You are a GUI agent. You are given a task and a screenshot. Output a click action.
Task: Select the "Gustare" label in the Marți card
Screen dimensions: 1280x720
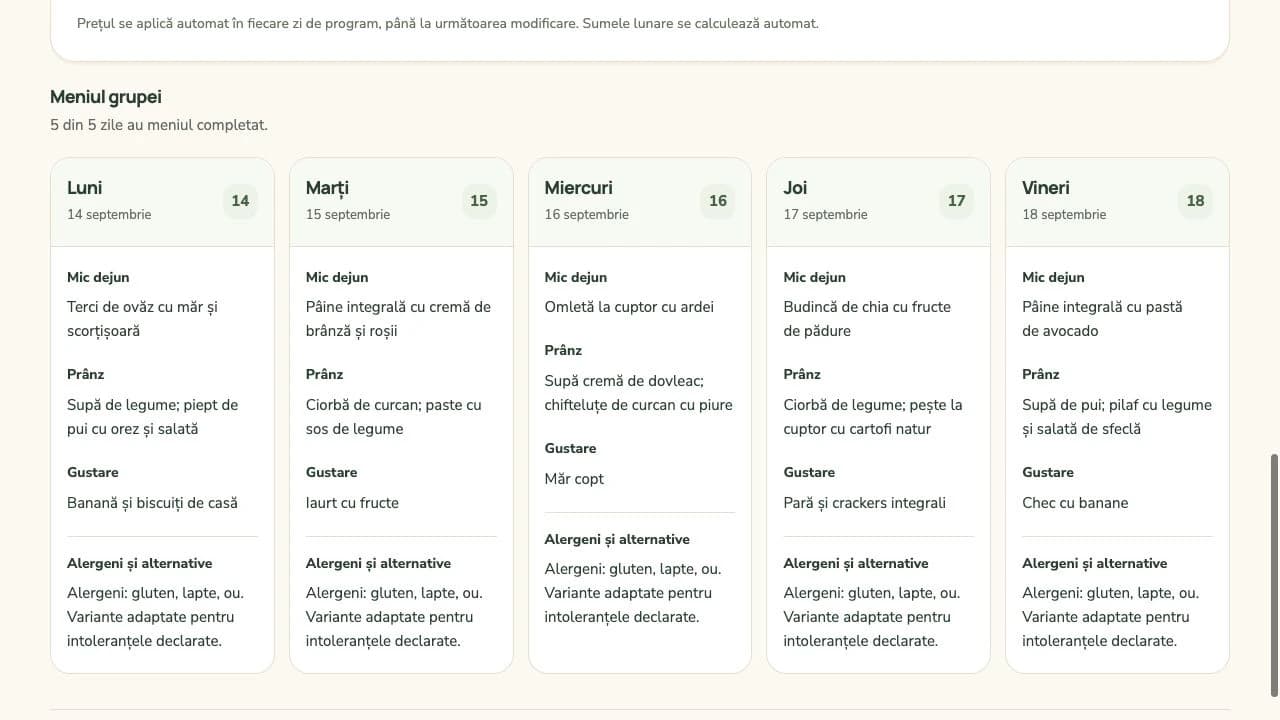331,473
